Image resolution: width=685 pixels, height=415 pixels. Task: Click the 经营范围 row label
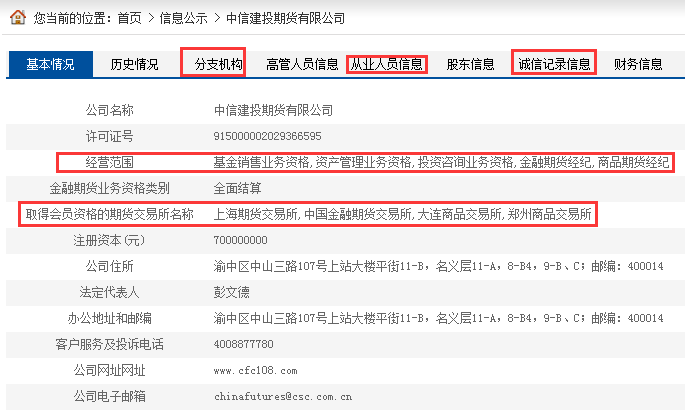[x=109, y=163]
